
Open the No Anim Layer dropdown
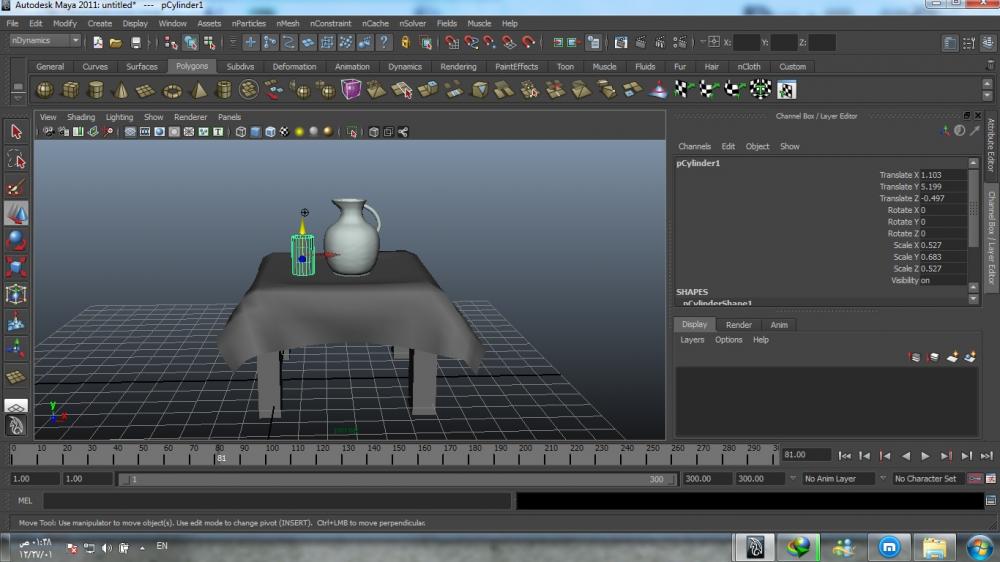pos(838,479)
